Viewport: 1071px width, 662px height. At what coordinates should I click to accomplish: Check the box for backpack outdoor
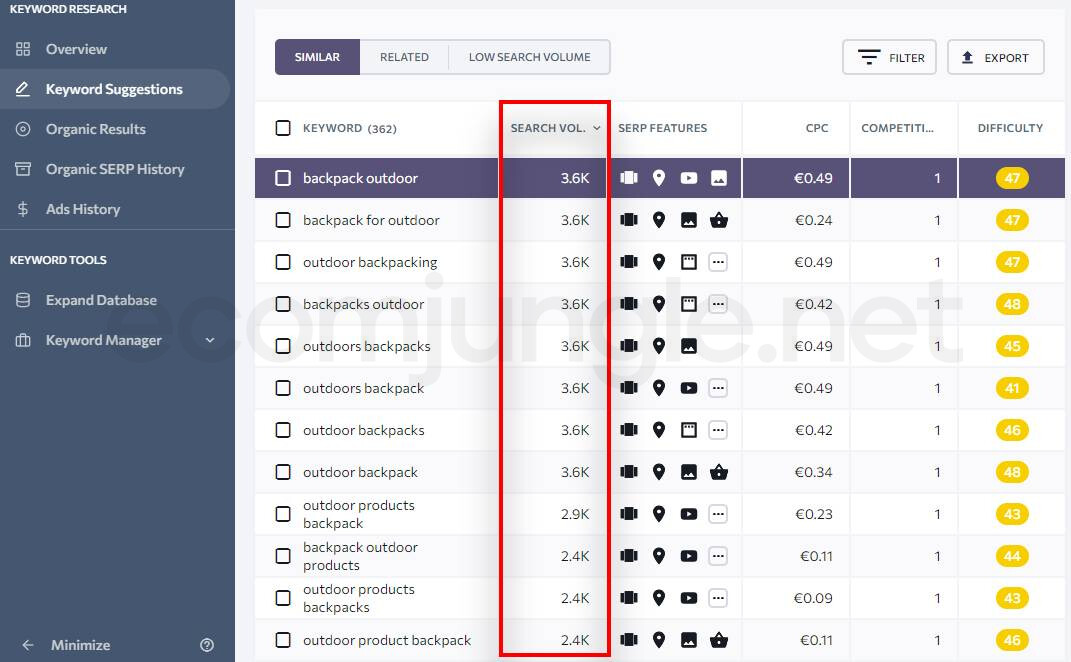click(x=283, y=178)
